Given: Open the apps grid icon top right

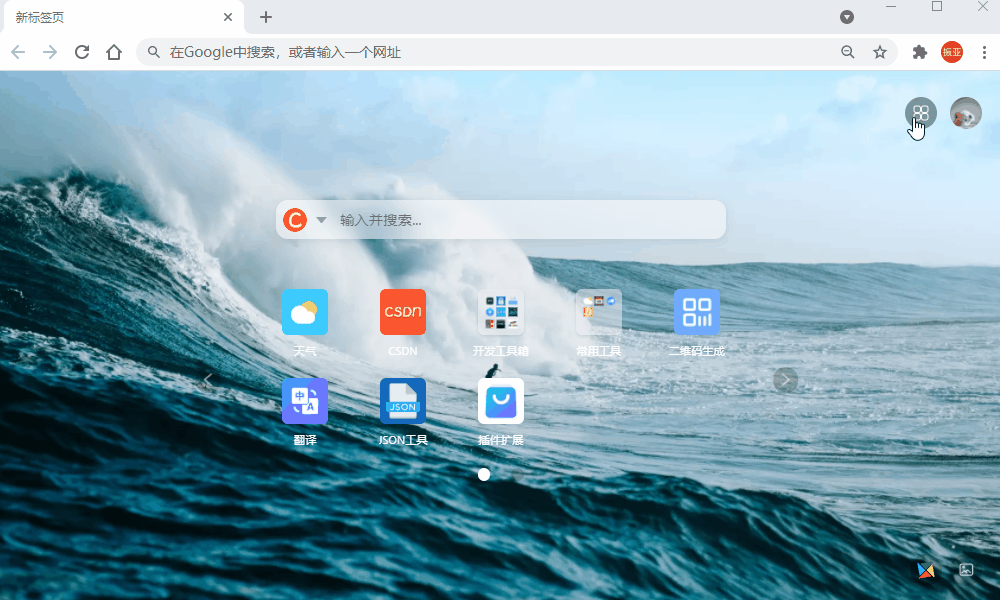Looking at the screenshot, I should coord(921,113).
